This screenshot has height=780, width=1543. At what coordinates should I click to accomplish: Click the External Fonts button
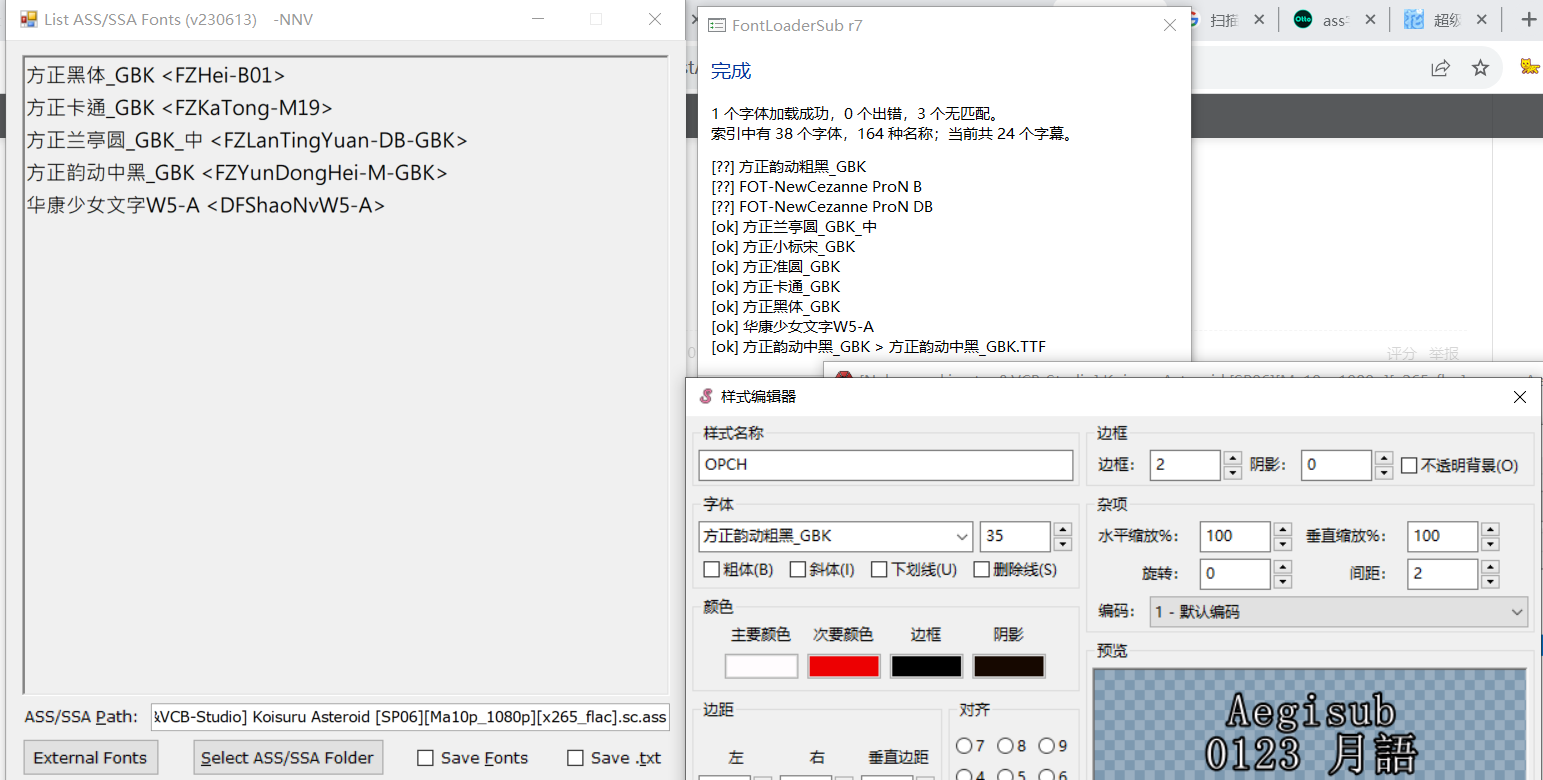(90, 757)
